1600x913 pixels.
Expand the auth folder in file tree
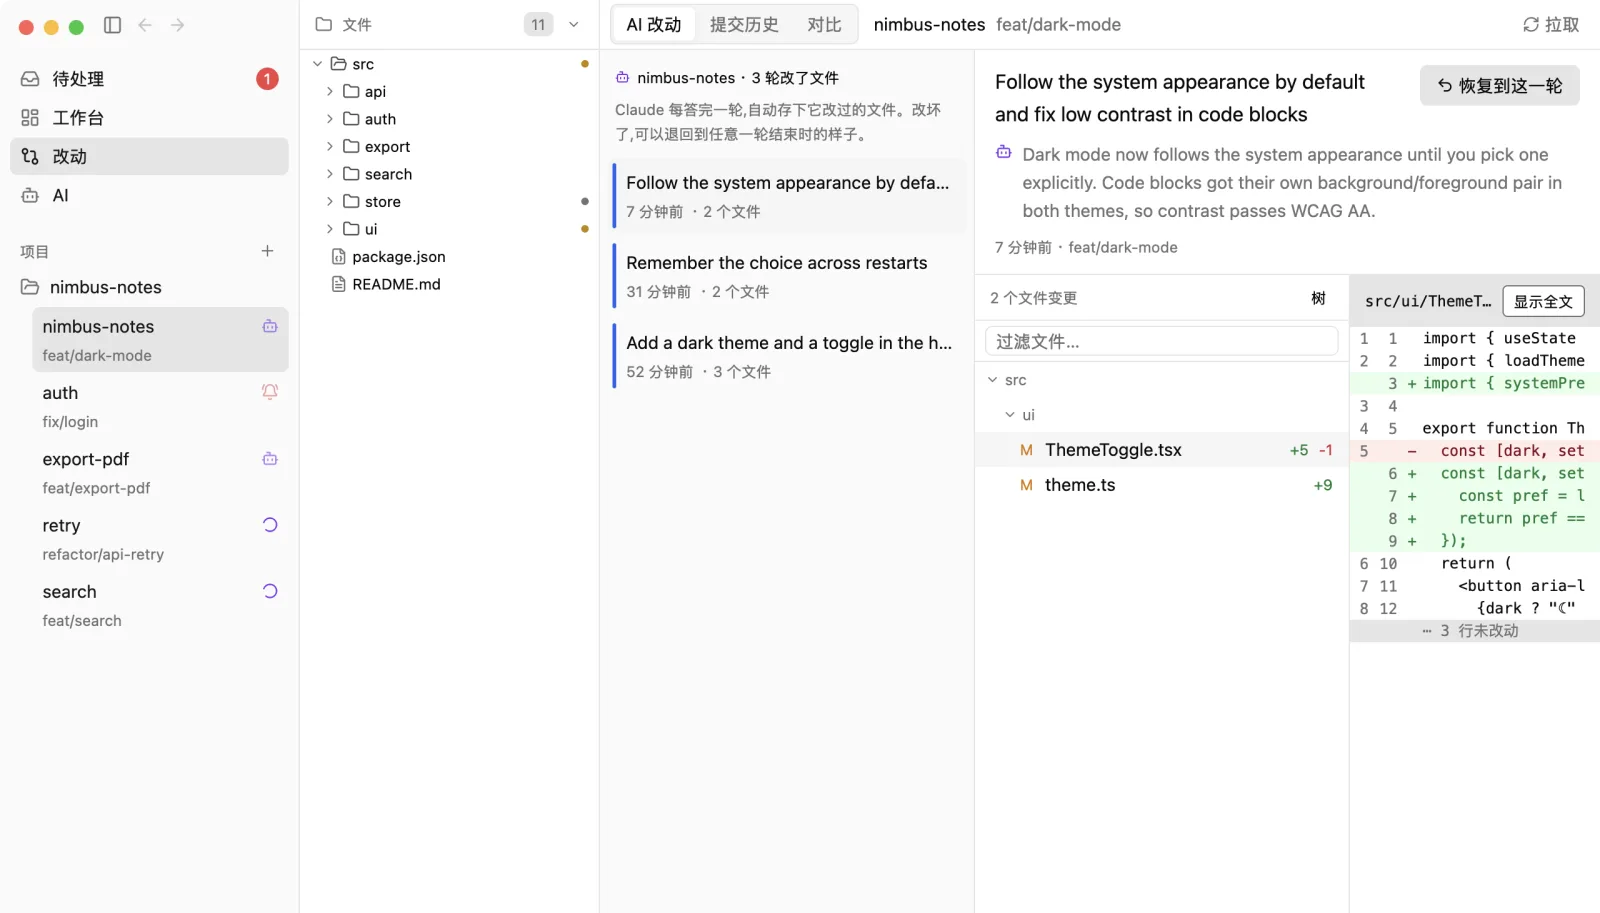(x=330, y=119)
